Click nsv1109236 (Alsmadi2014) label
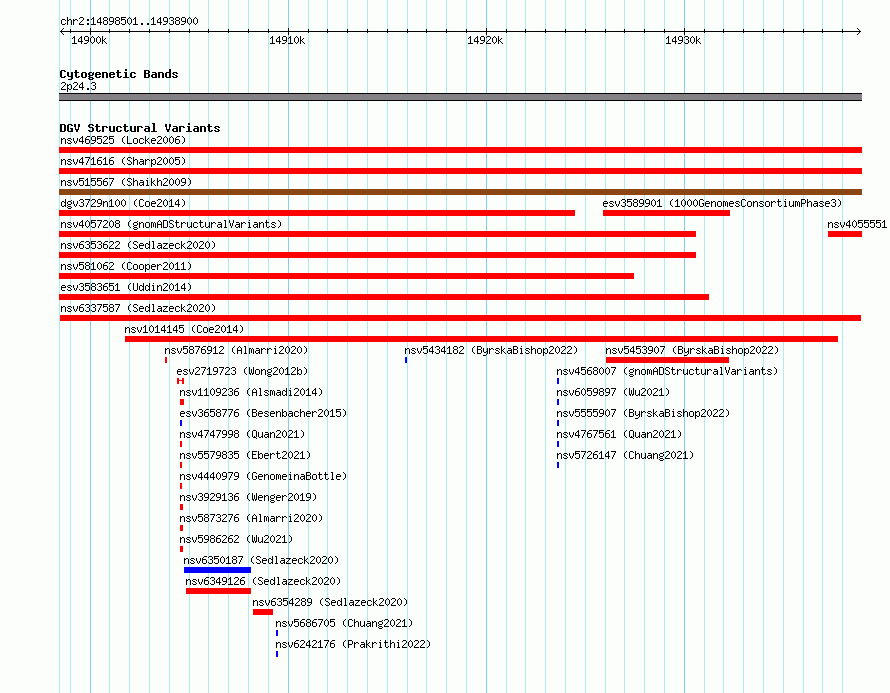 (x=251, y=392)
